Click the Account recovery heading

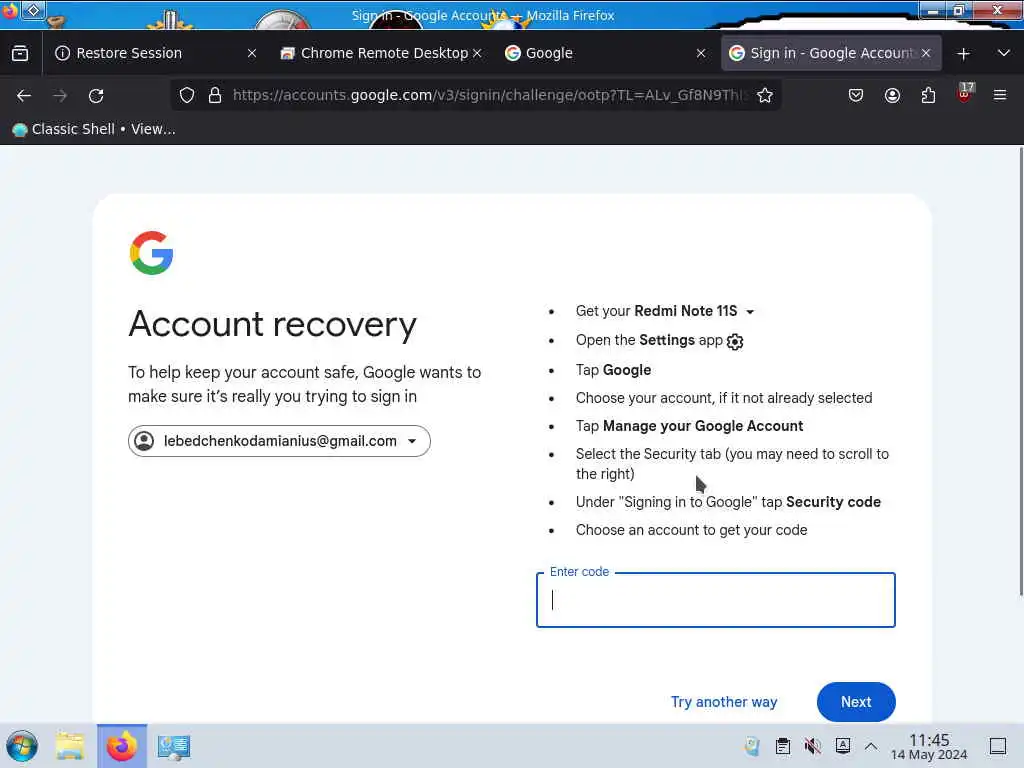(x=273, y=325)
